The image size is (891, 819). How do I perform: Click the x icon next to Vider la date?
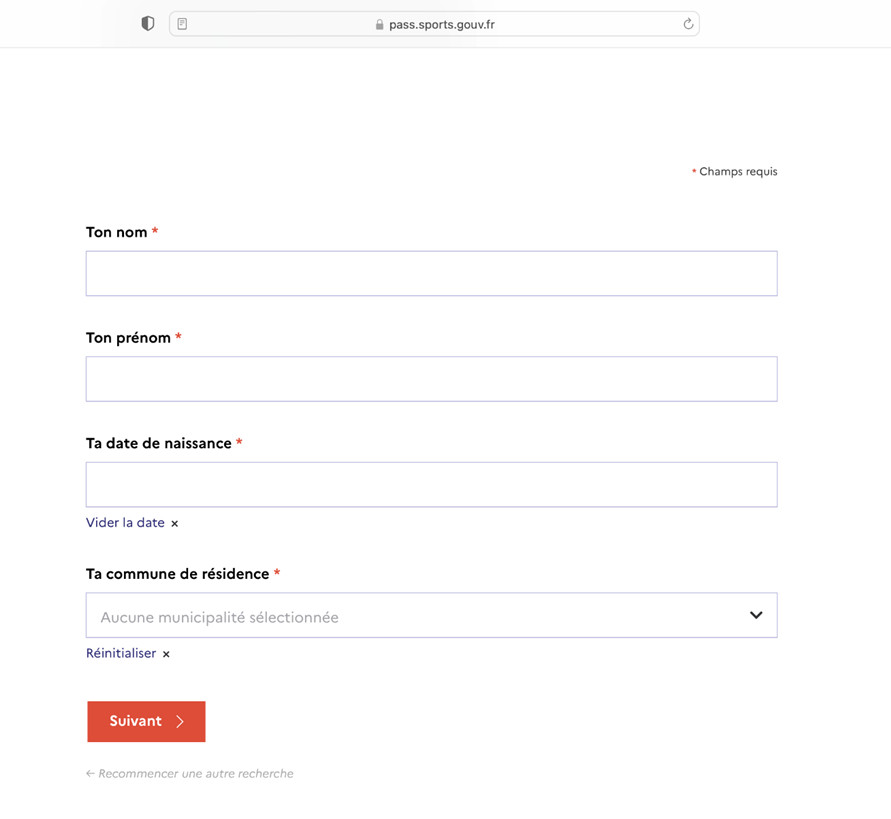pyautogui.click(x=174, y=523)
